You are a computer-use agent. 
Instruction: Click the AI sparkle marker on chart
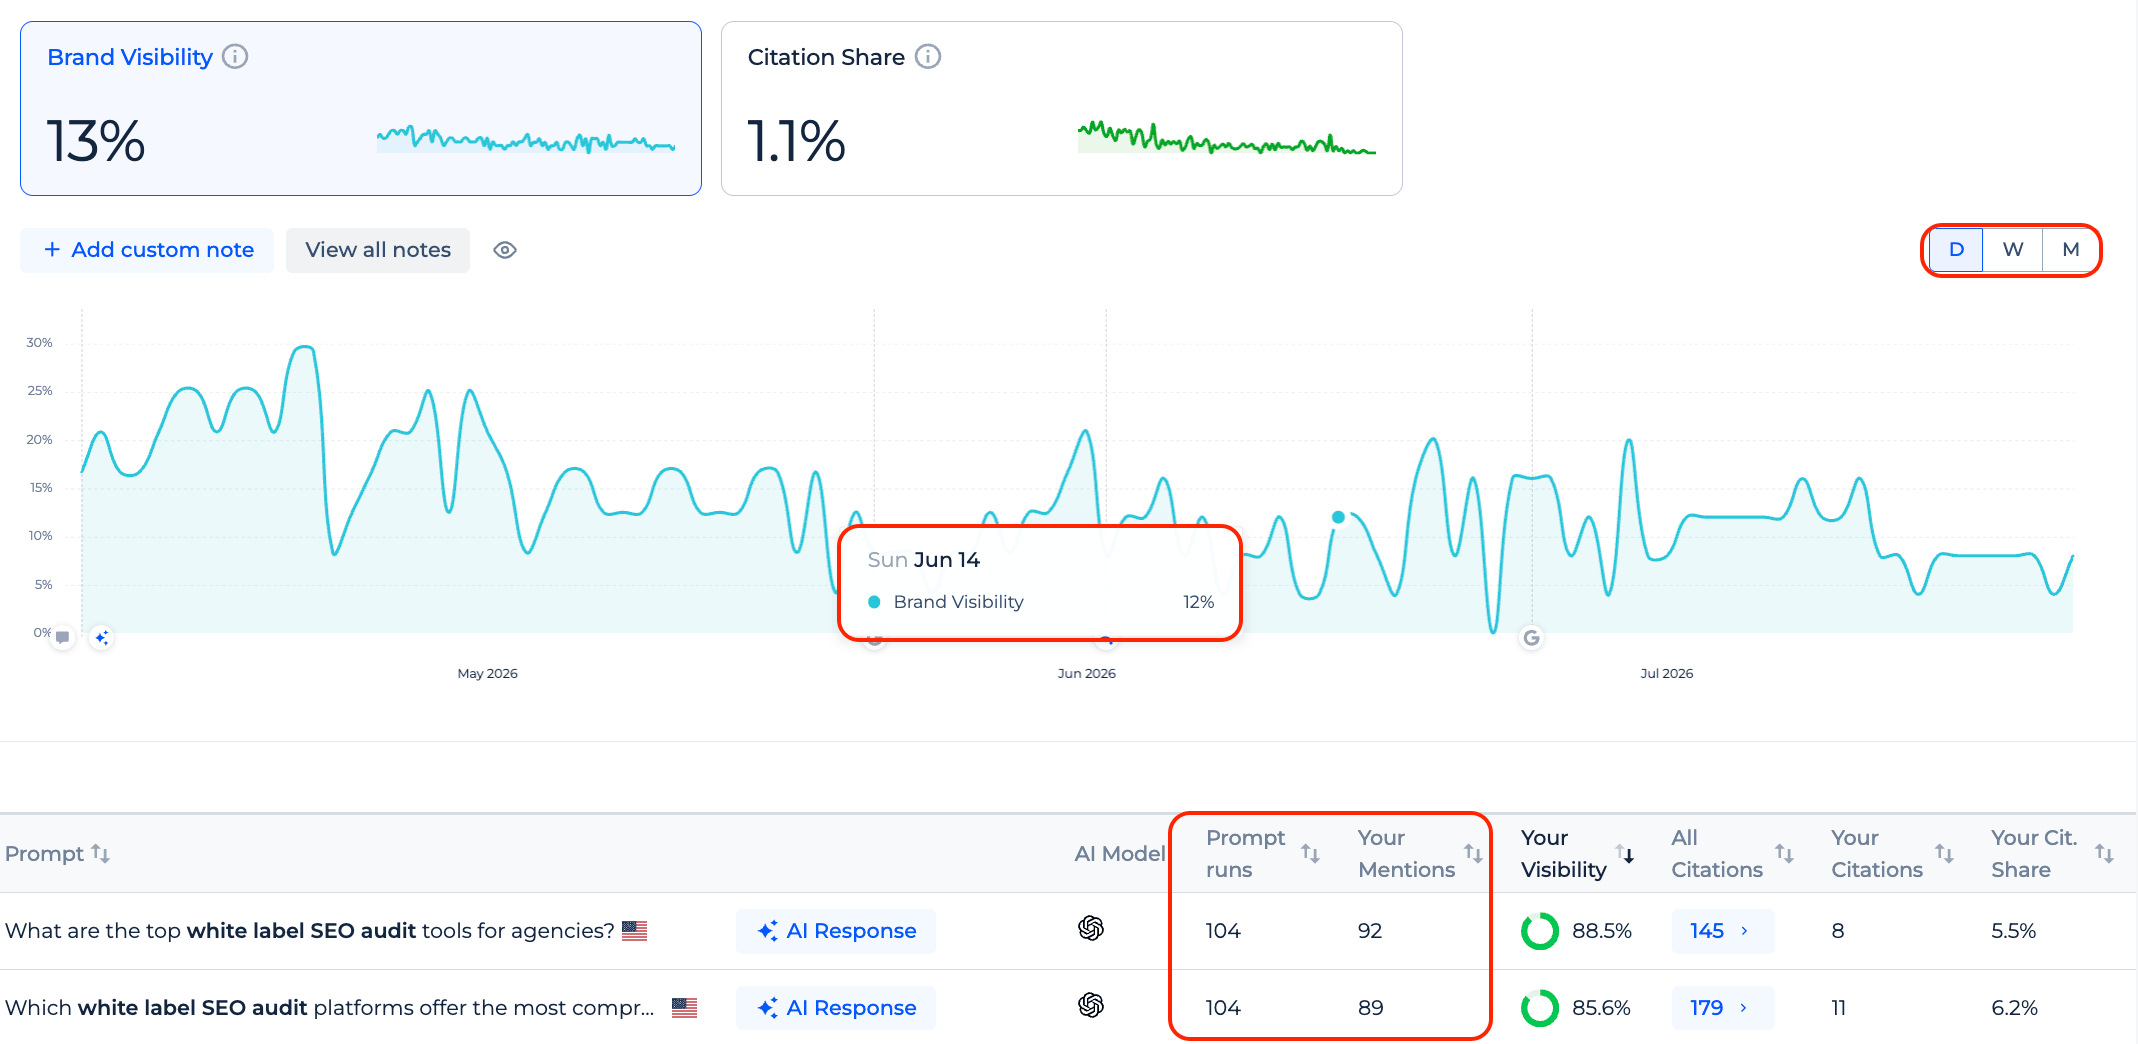[101, 637]
